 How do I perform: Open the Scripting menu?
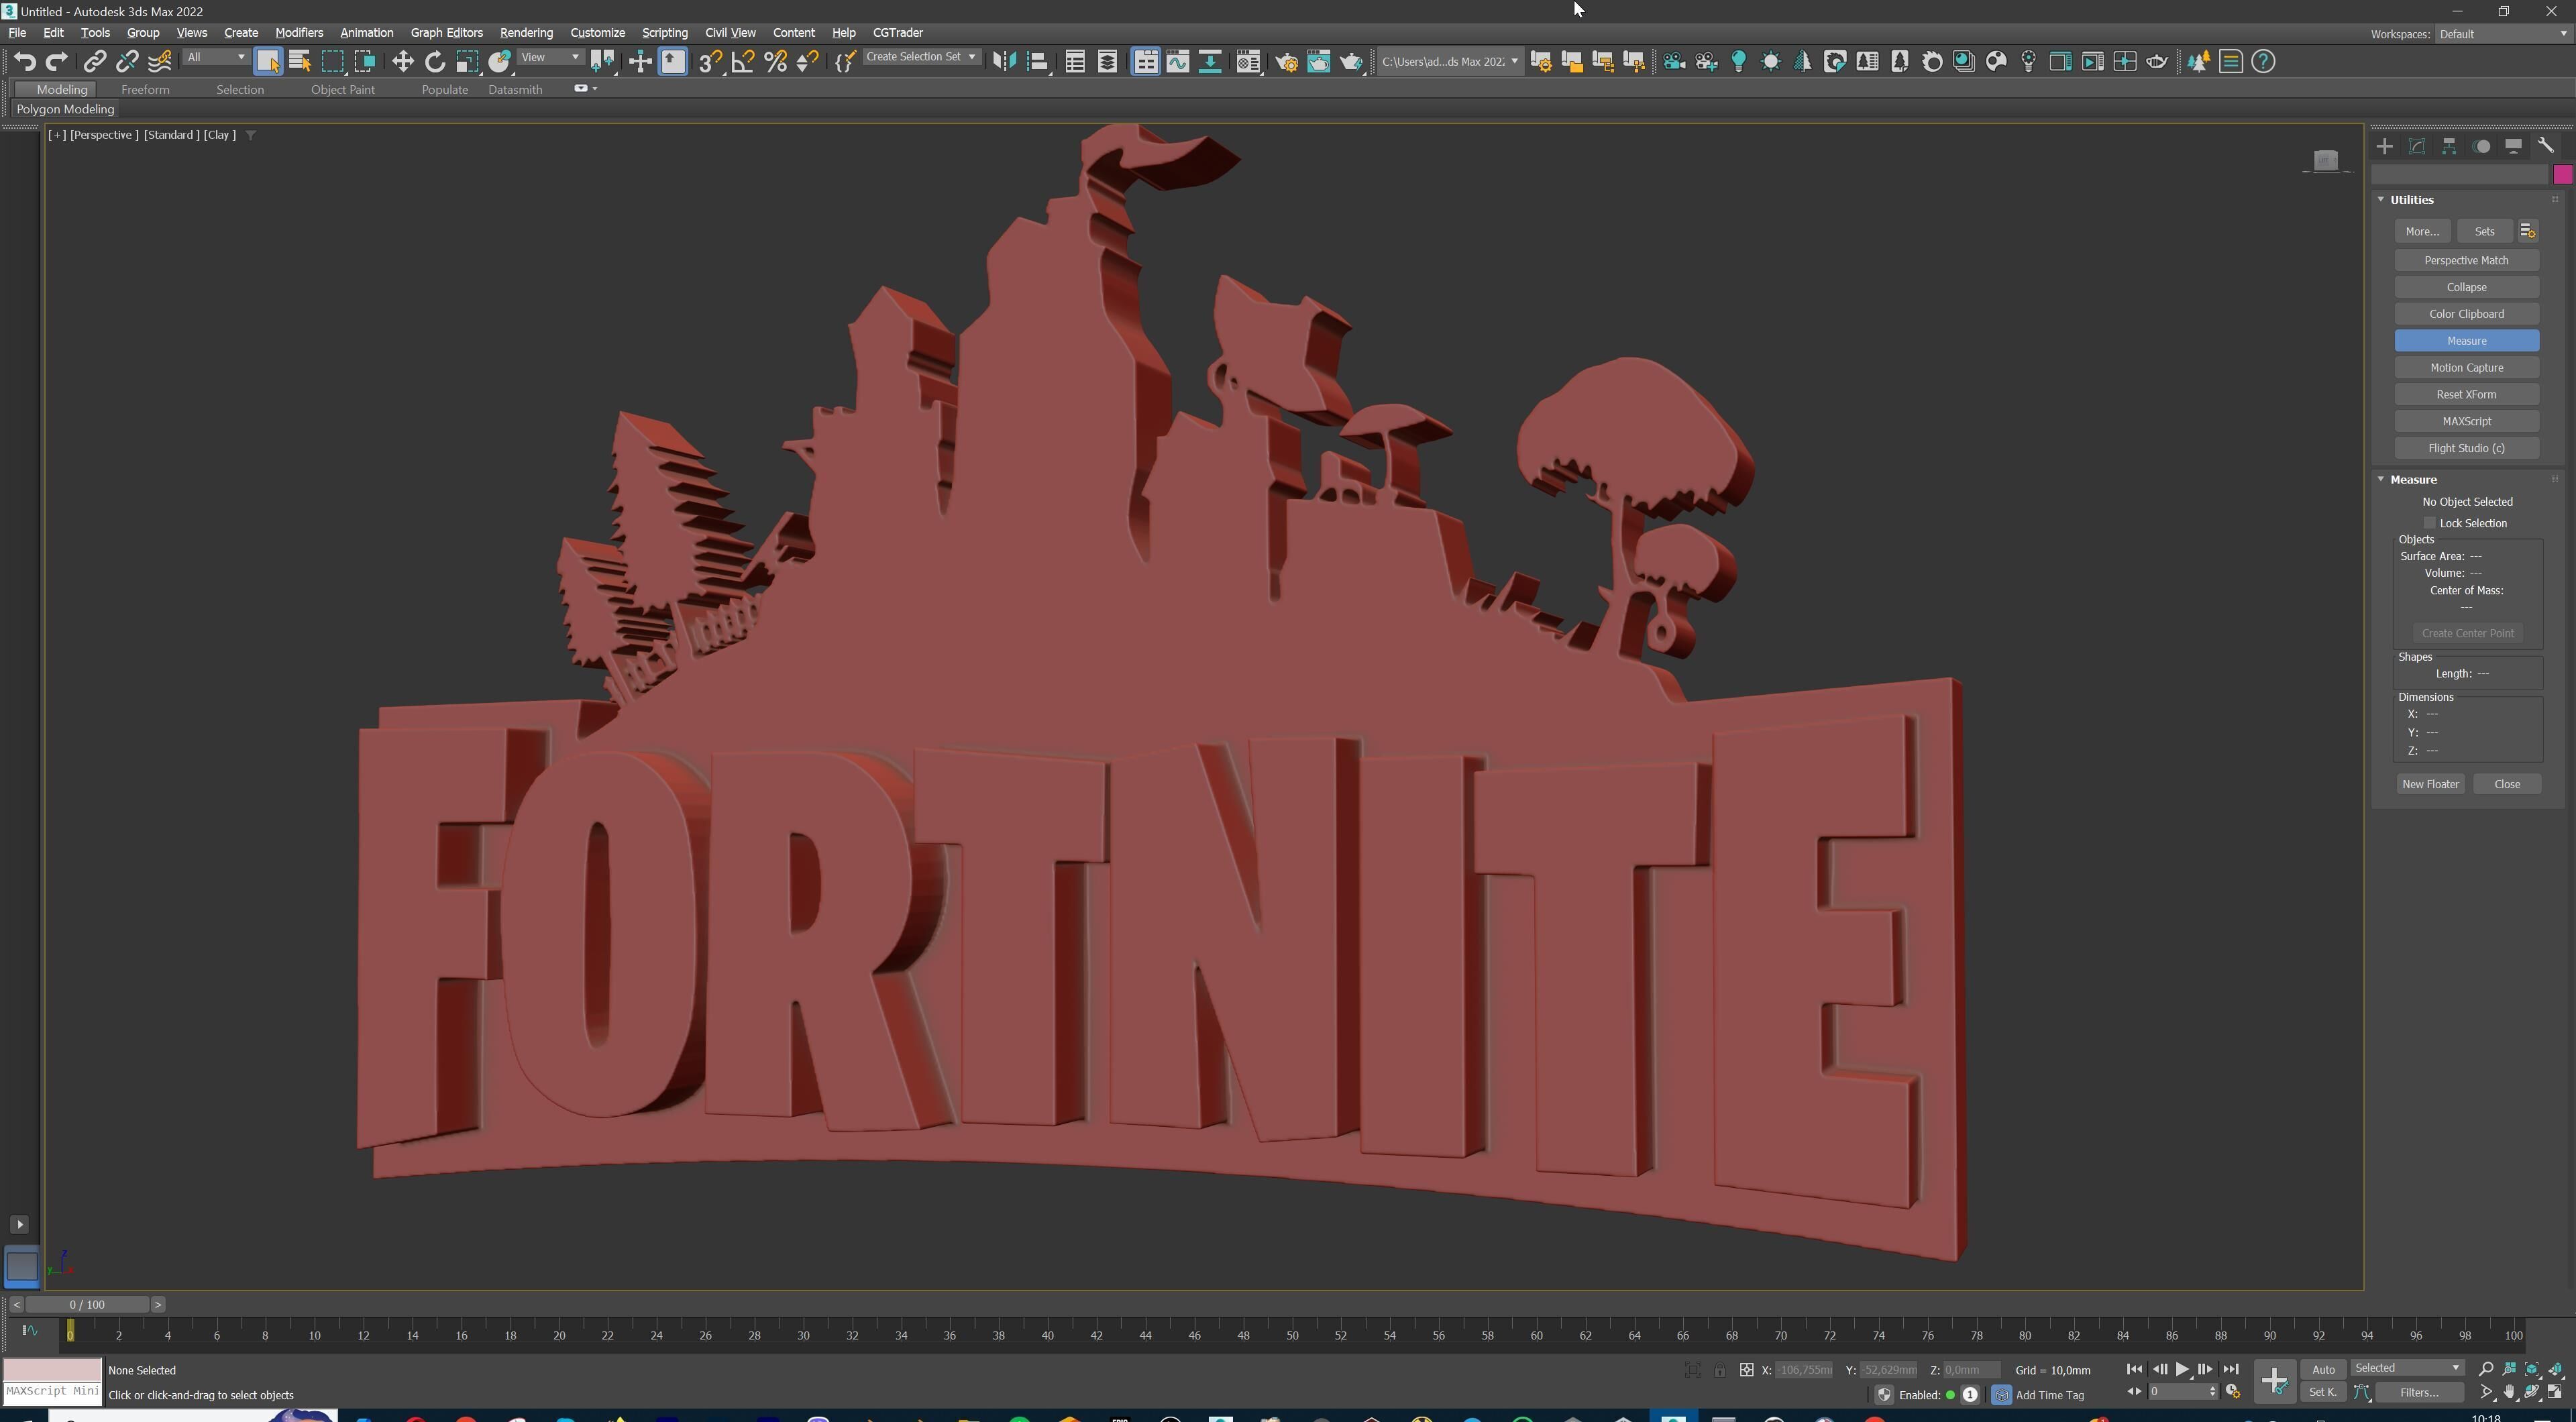(x=664, y=33)
